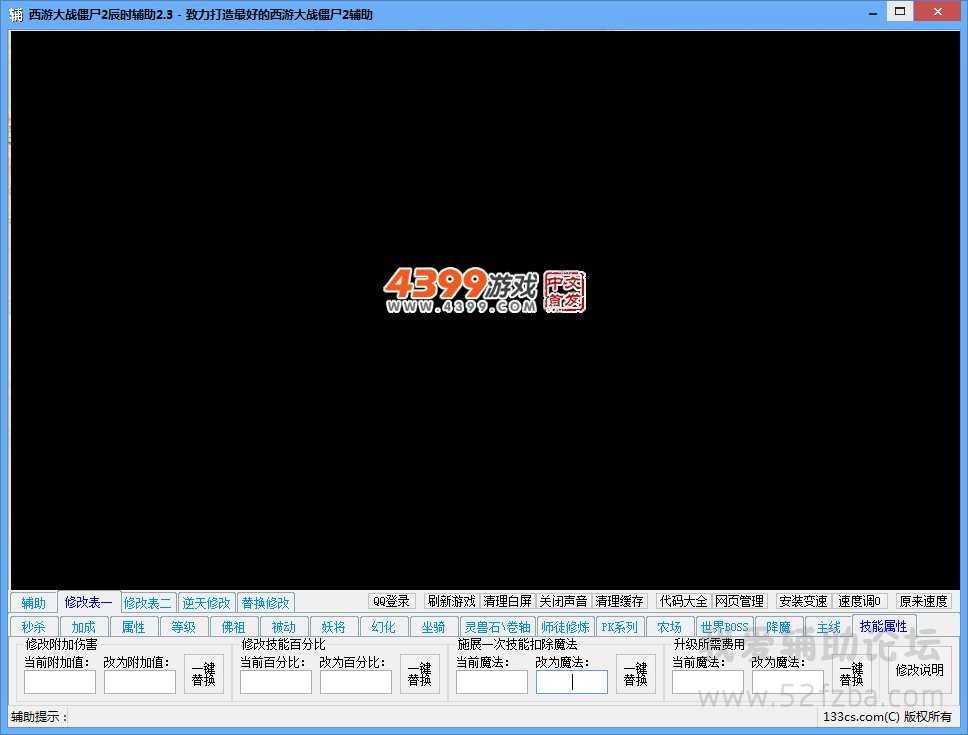Click 一键替换 under 修改附加伤害
Image resolution: width=968 pixels, height=735 pixels.
[x=204, y=675]
